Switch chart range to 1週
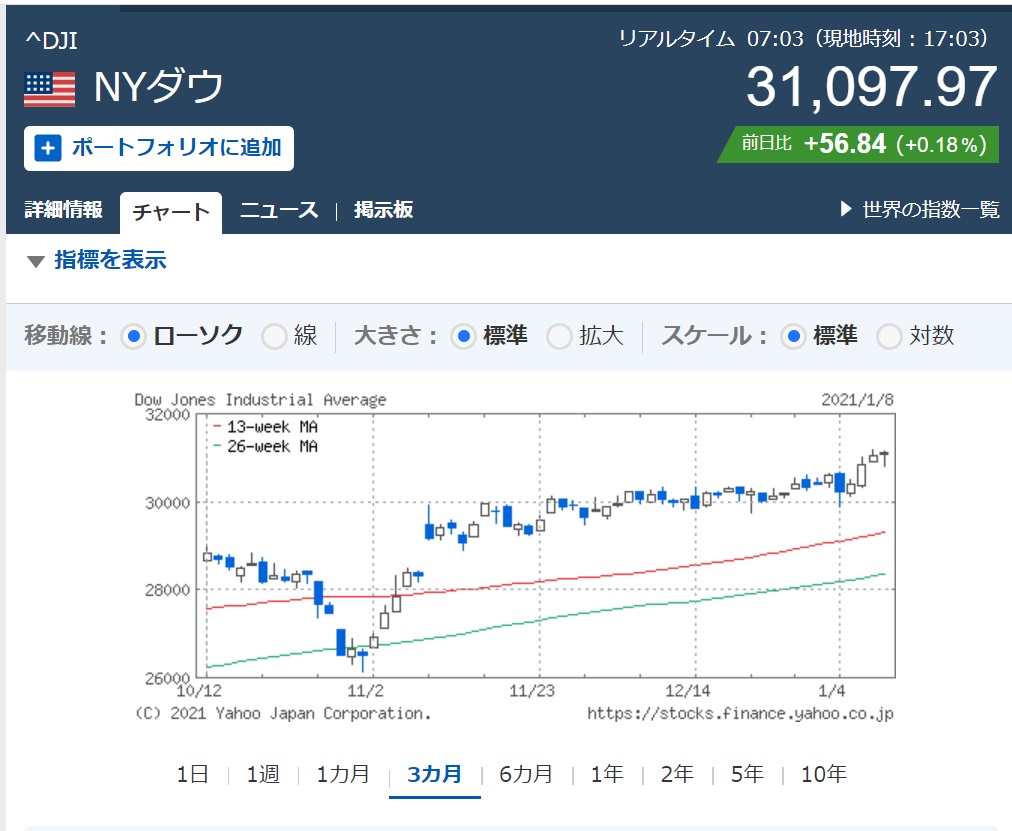This screenshot has height=831, width=1012. (x=263, y=774)
